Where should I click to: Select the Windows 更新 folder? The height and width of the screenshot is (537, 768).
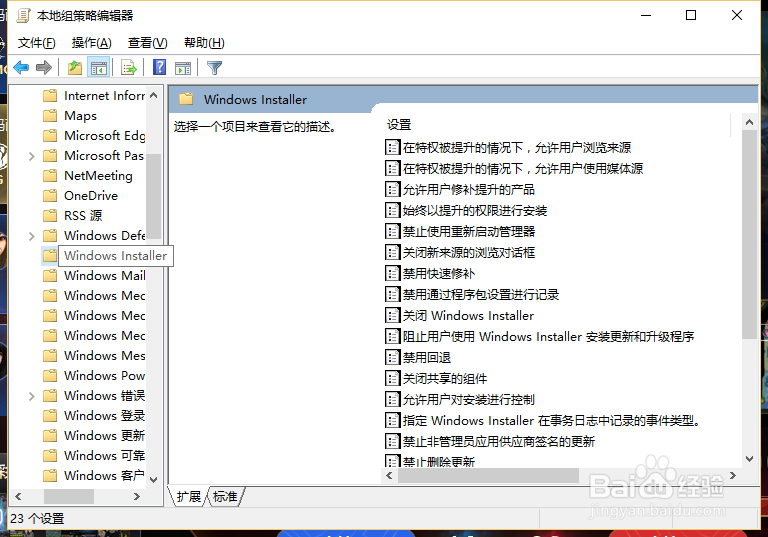pyautogui.click(x=94, y=436)
